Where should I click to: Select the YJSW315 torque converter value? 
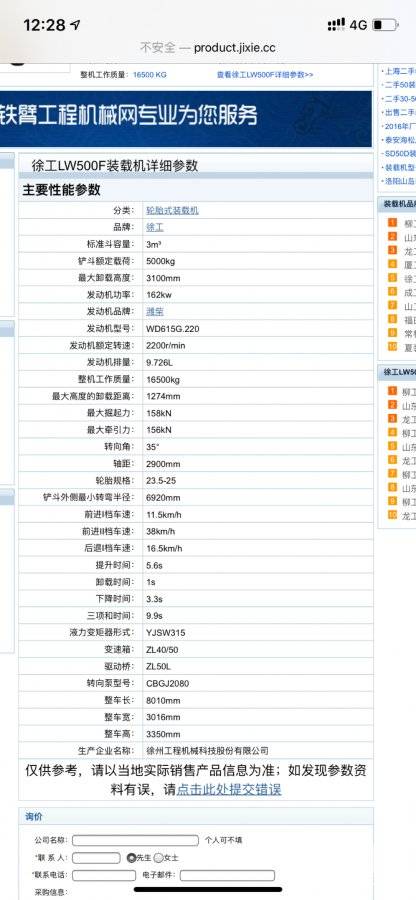point(166,633)
